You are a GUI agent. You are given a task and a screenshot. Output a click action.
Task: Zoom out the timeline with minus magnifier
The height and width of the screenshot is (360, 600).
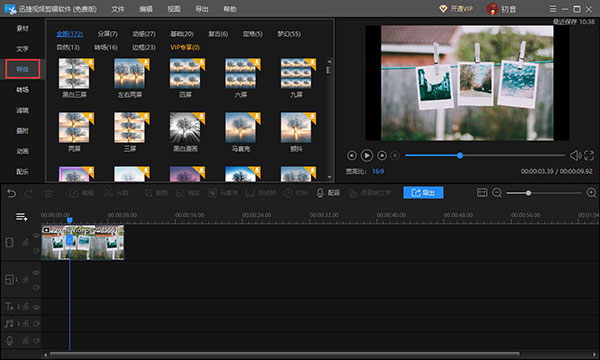[x=497, y=193]
